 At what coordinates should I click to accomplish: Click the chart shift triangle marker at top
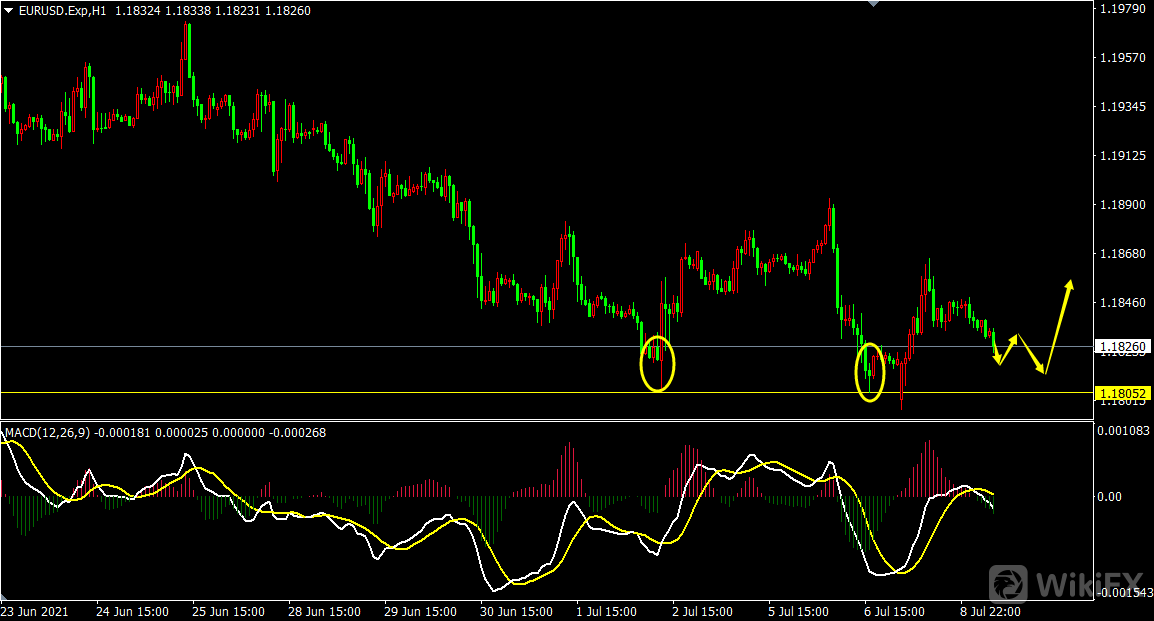[876, 4]
